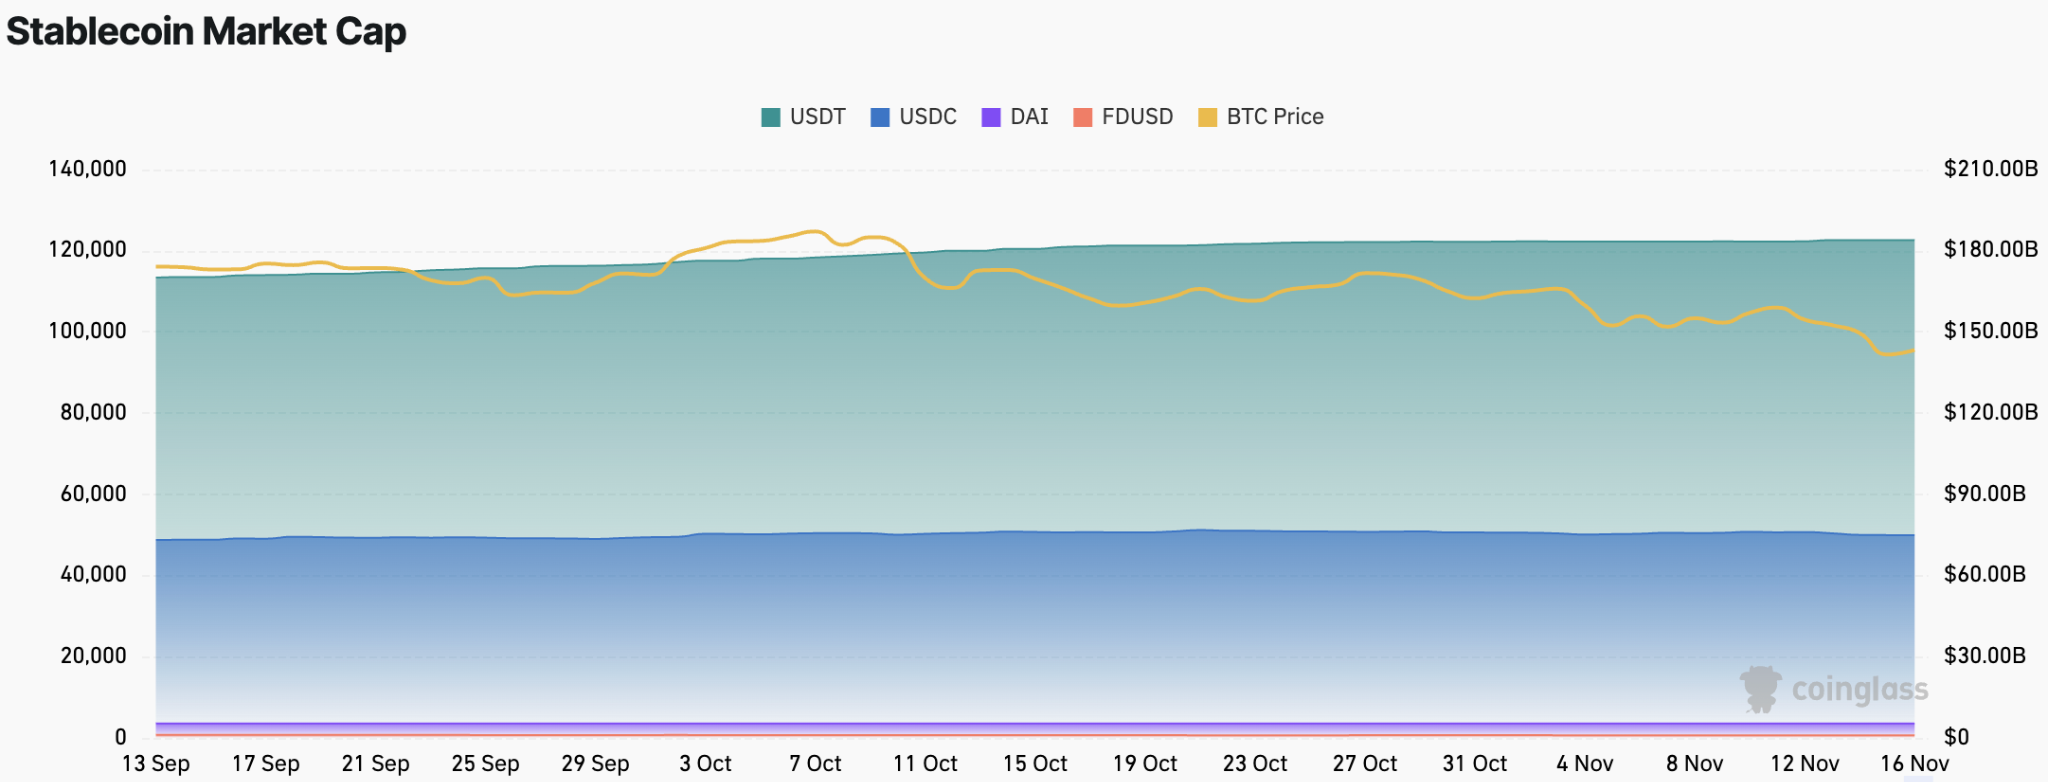Click the FDUSD legend label text
2048x782 pixels.
[x=1137, y=117]
